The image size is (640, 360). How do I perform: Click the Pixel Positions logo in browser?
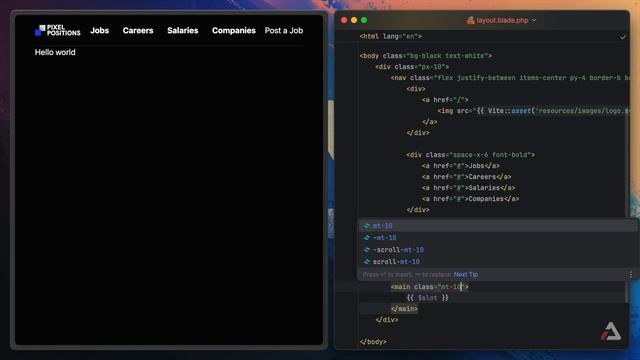(x=58, y=30)
